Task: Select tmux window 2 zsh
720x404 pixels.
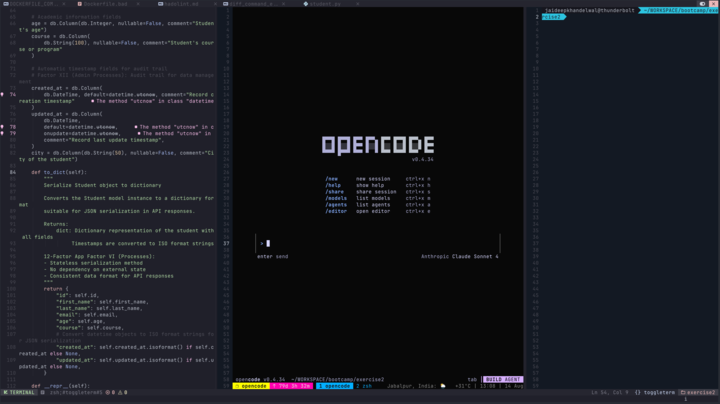Action: (x=364, y=386)
